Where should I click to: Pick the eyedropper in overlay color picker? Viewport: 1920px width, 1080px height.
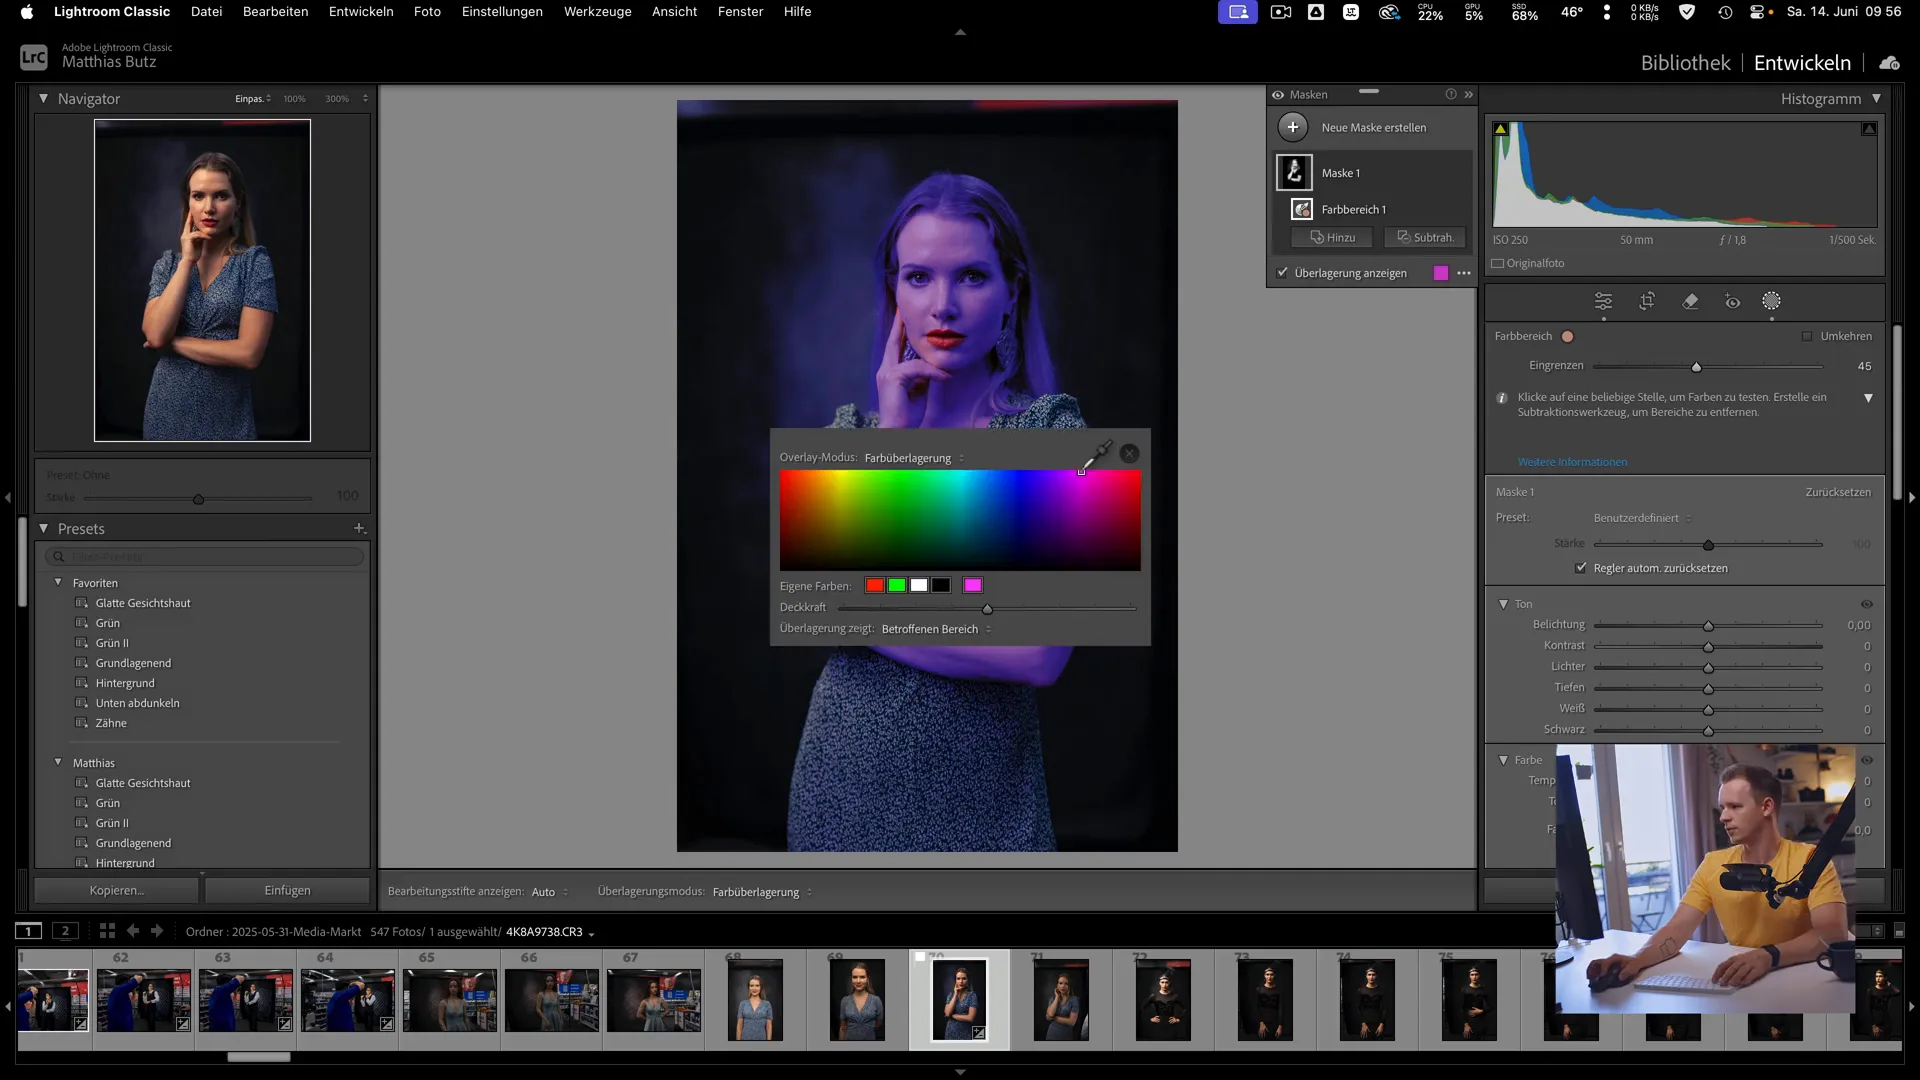[1100, 452]
